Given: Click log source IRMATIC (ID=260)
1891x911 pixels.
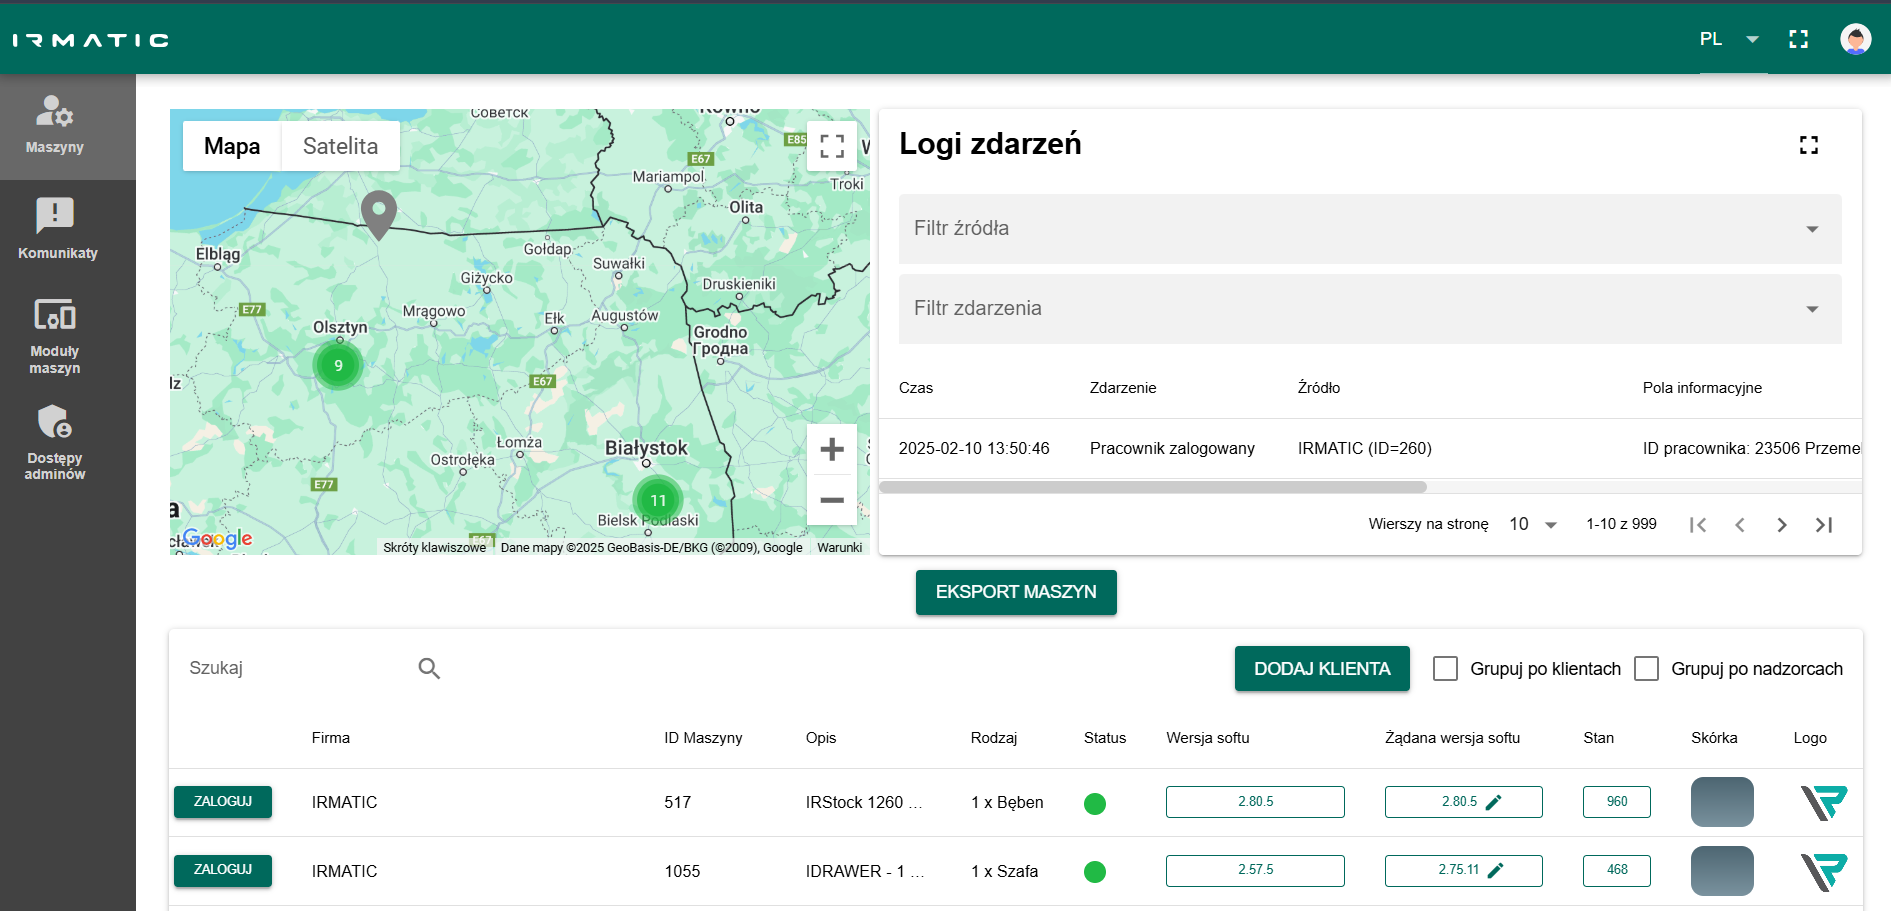Looking at the screenshot, I should pyautogui.click(x=1365, y=448).
